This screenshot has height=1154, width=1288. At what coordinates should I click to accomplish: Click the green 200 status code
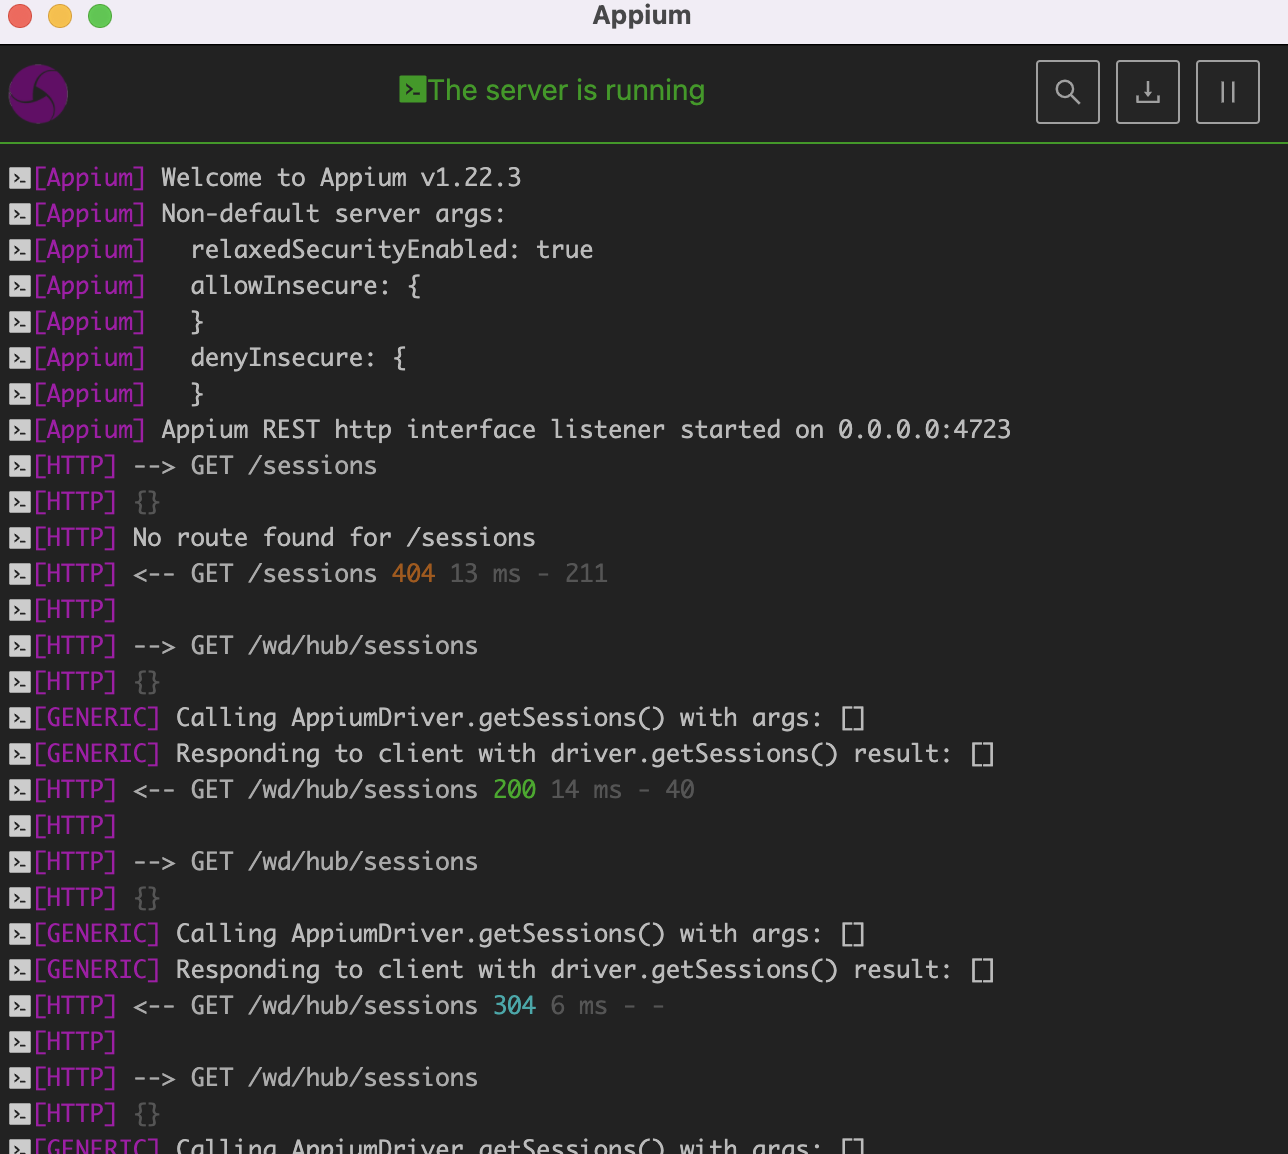tap(515, 790)
